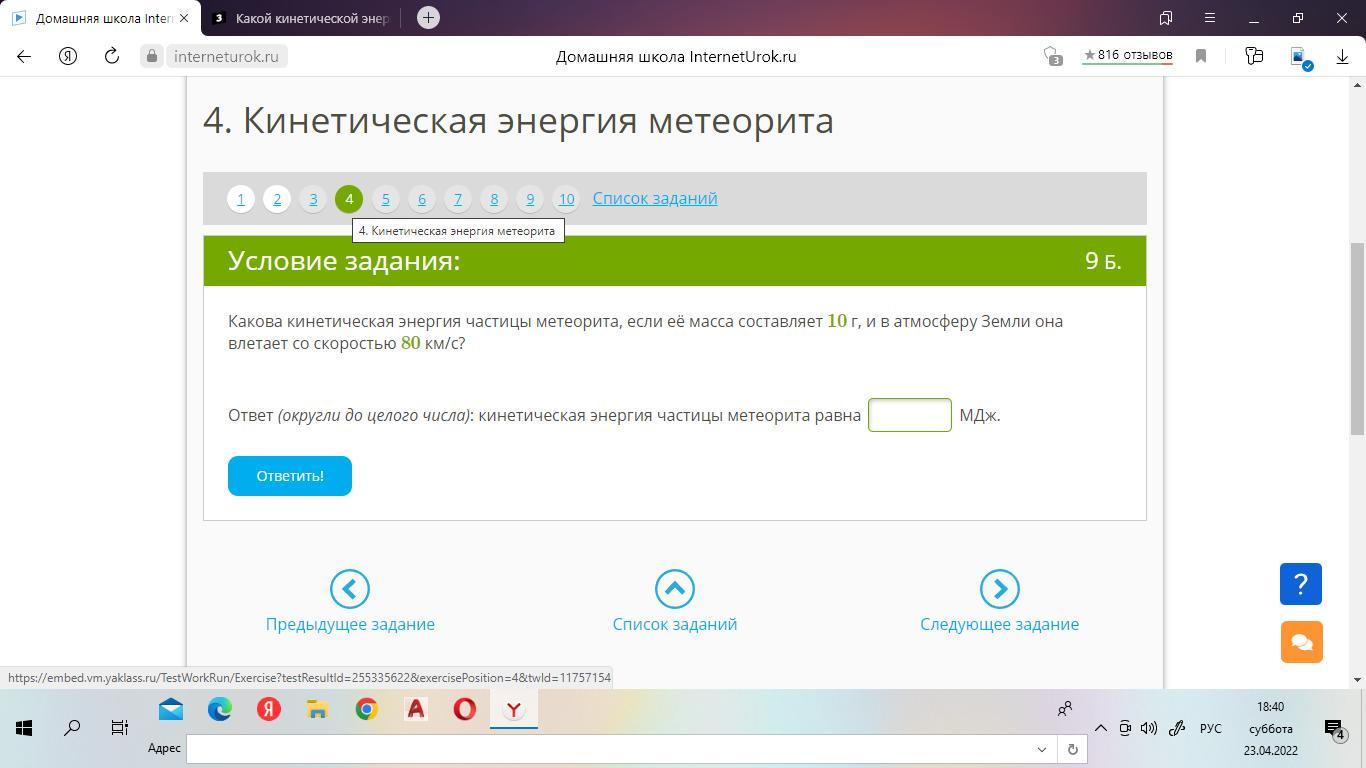
Task: Go to task number 5
Action: pos(385,199)
